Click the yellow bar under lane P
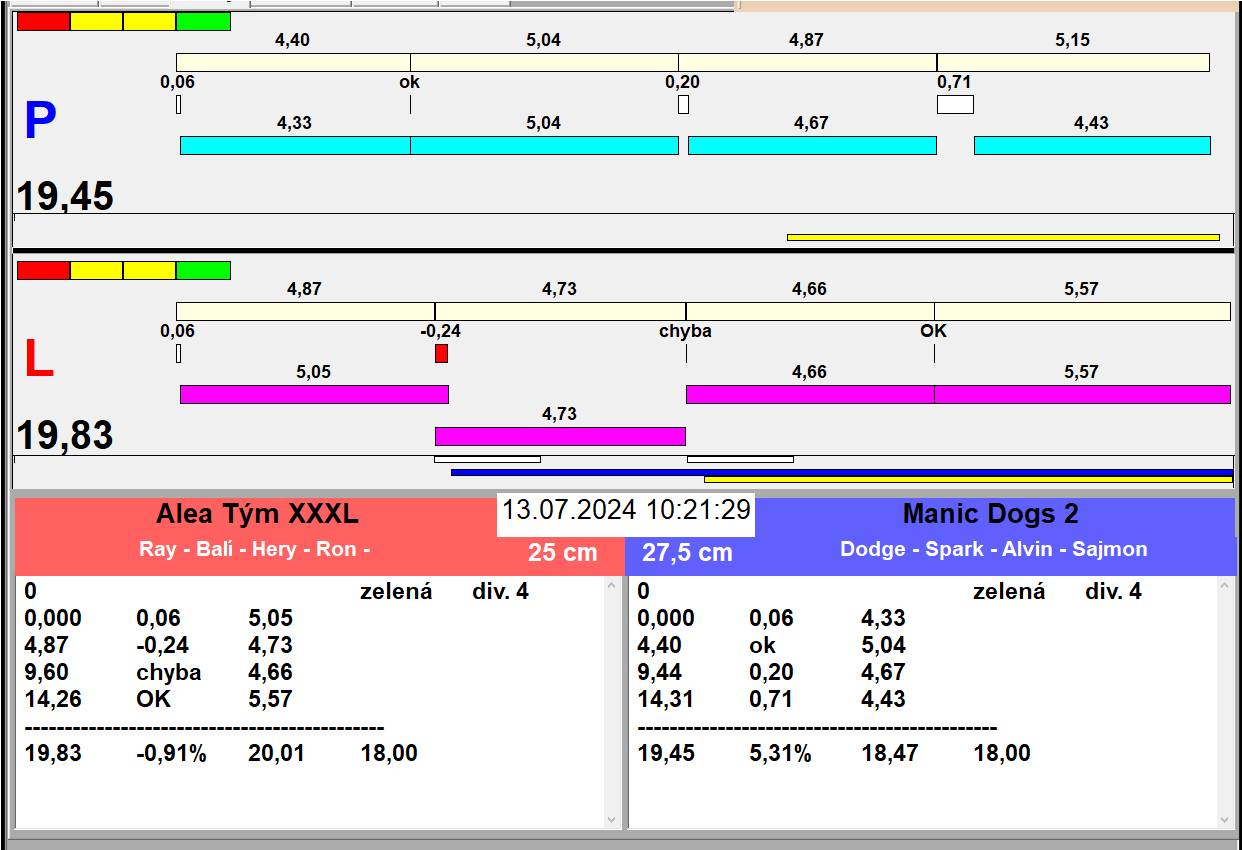Image resolution: width=1242 pixels, height=850 pixels. tap(1003, 237)
